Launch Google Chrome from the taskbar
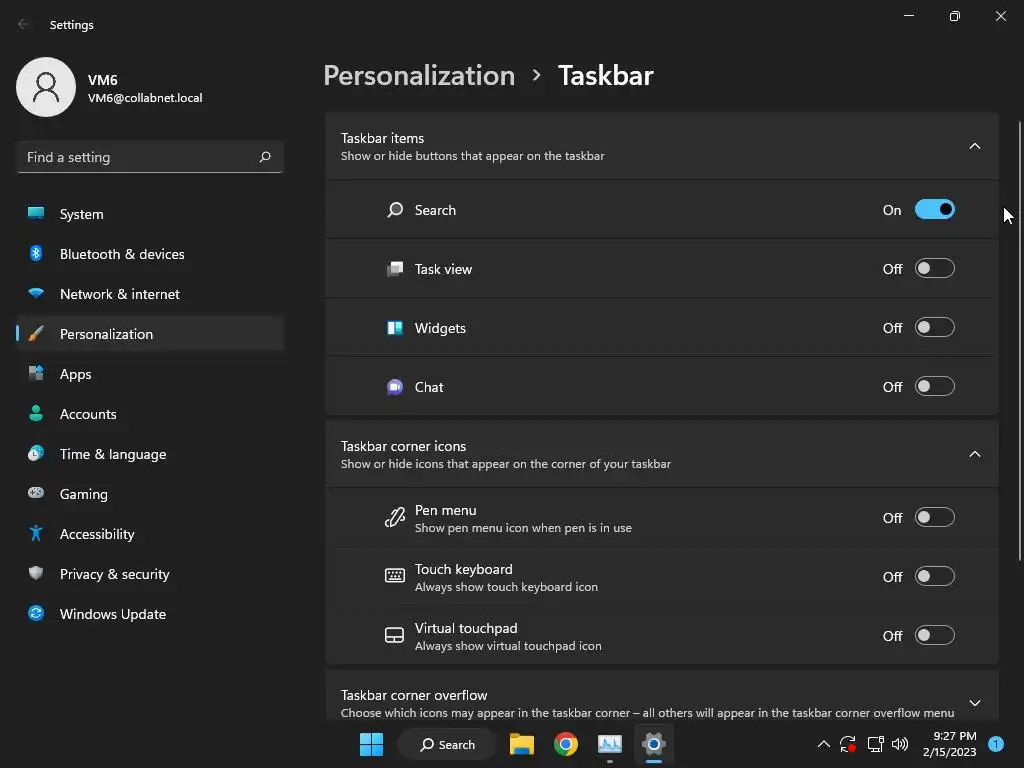1024x768 pixels. pyautogui.click(x=566, y=744)
